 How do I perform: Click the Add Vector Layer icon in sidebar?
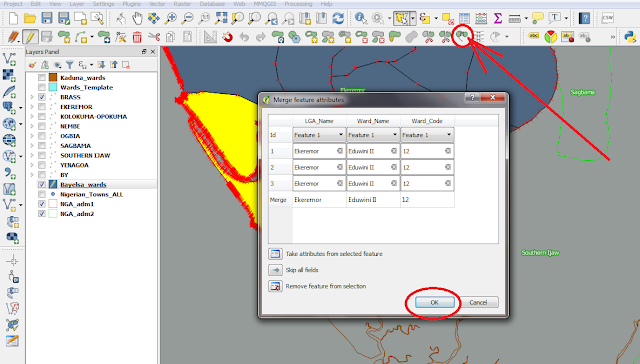click(9, 59)
